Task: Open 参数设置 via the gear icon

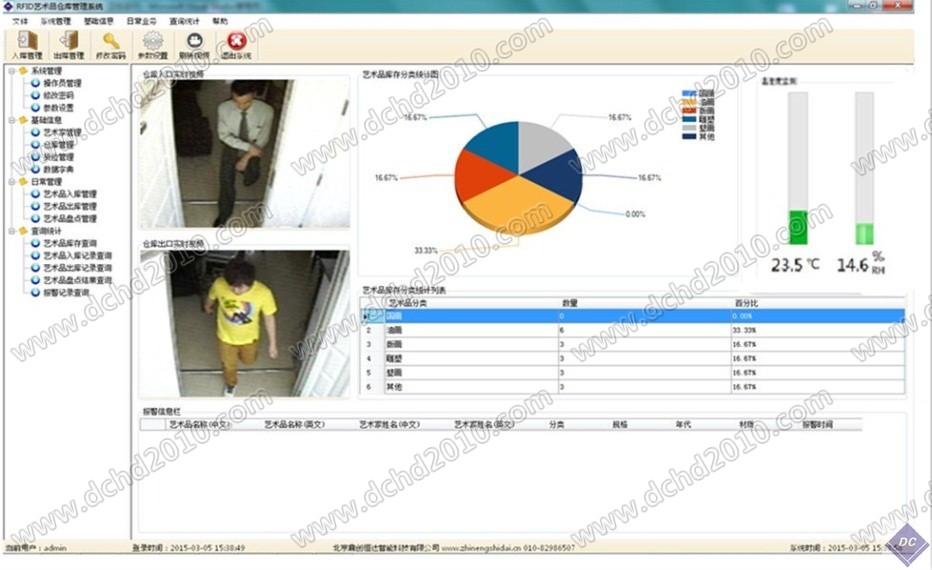Action: coord(152,45)
